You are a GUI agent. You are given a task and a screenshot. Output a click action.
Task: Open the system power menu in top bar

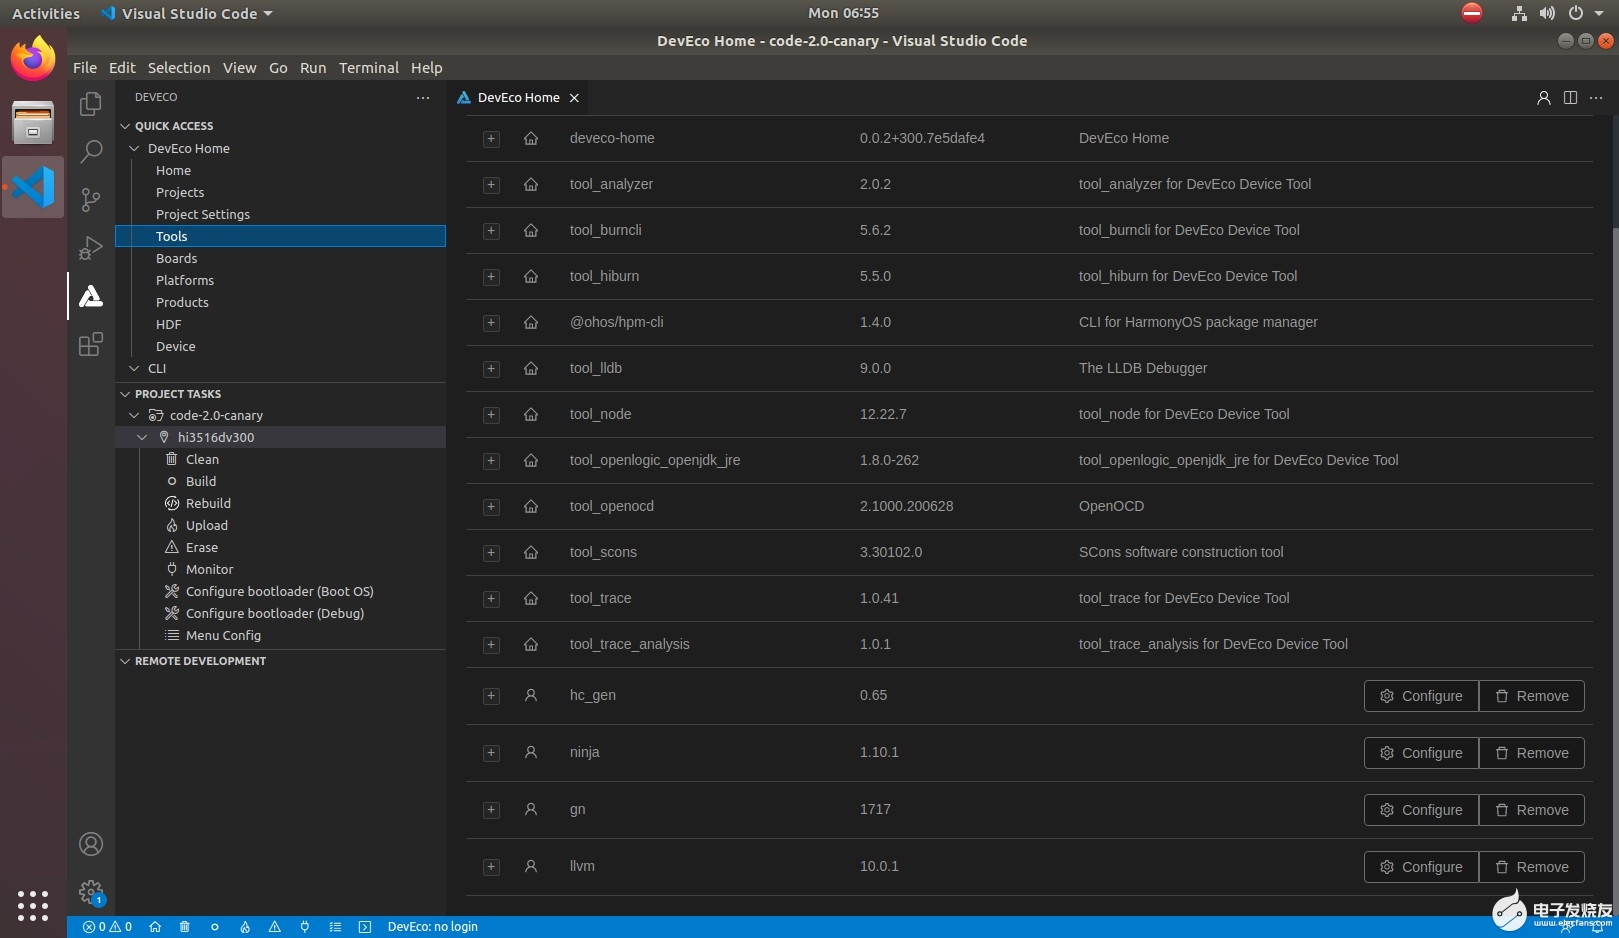pos(1584,13)
